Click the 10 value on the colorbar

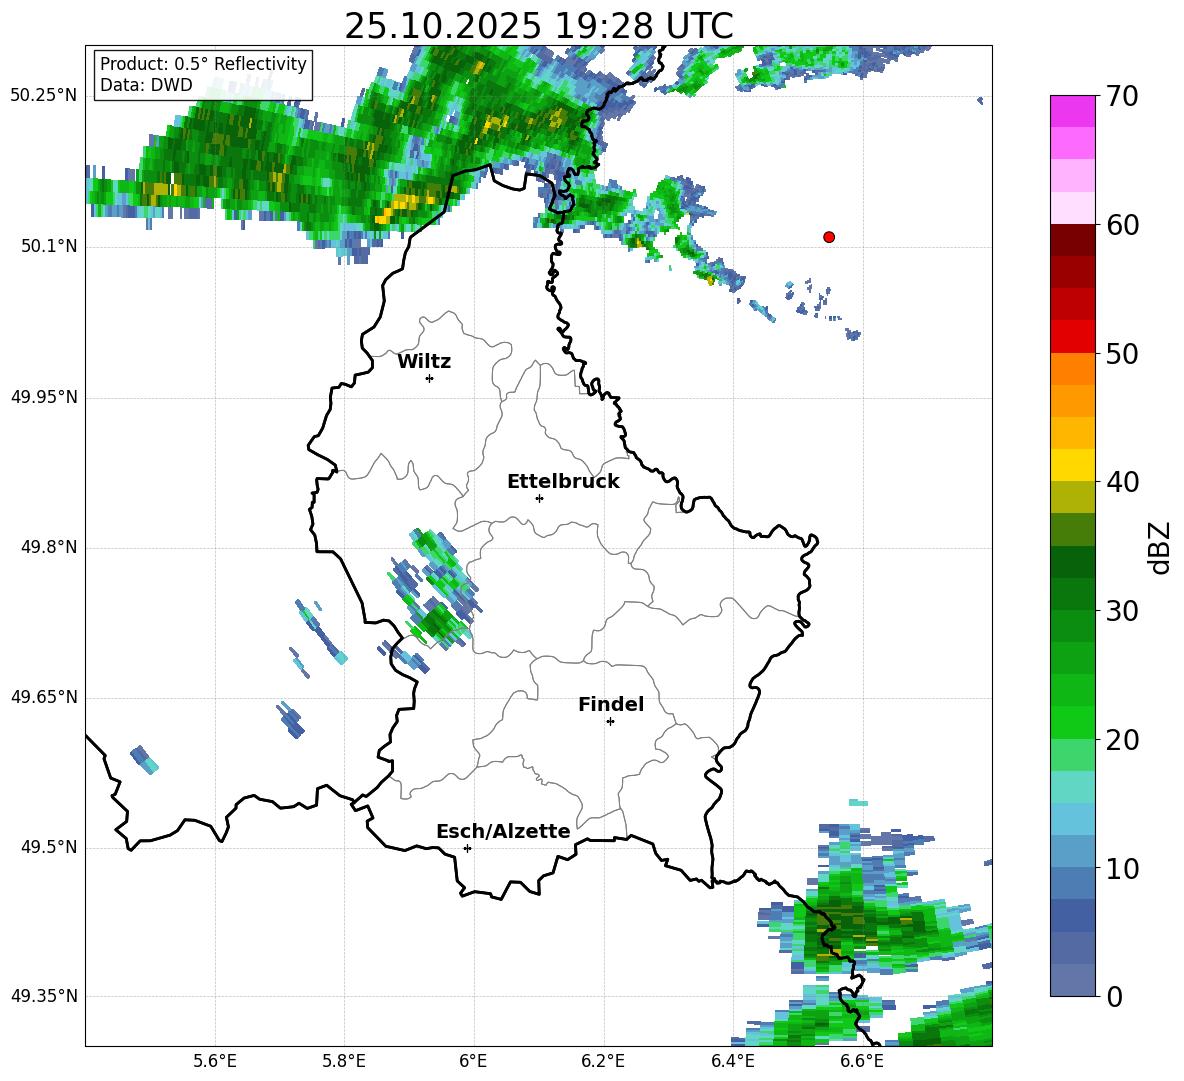pos(1121,868)
